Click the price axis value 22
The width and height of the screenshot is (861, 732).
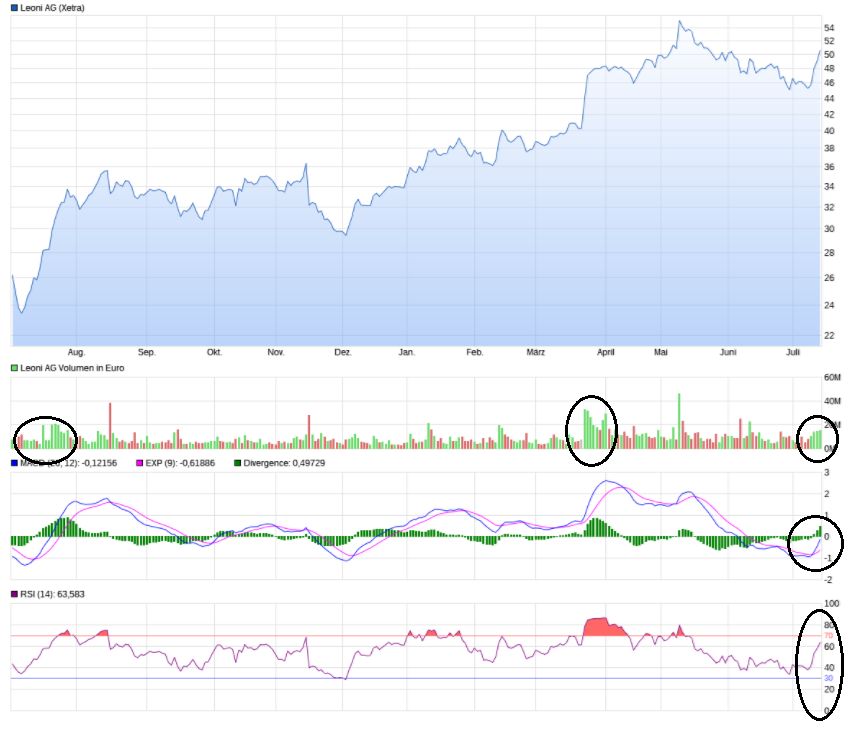click(829, 336)
